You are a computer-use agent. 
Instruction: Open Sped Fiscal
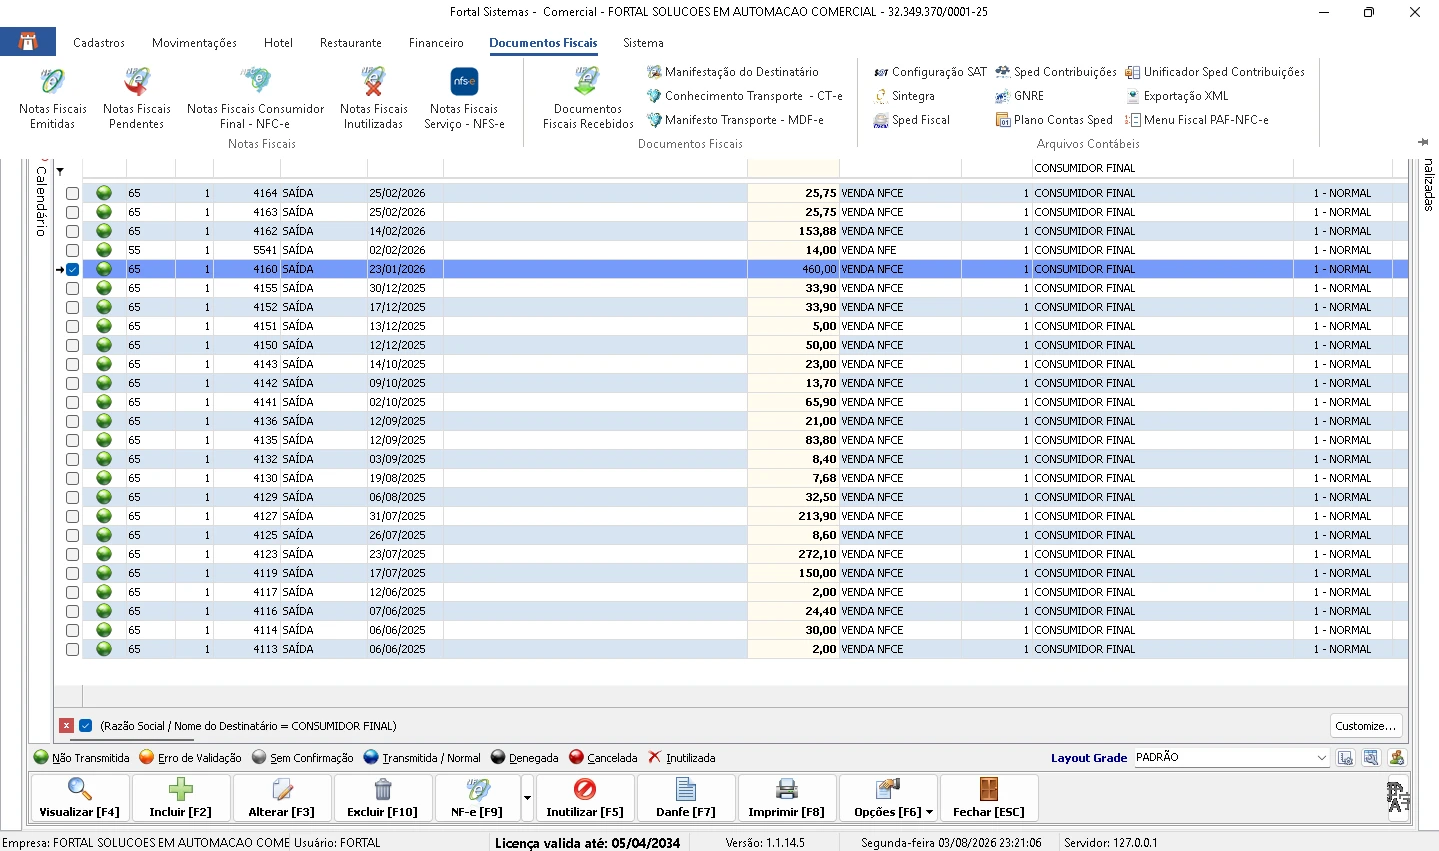click(911, 120)
